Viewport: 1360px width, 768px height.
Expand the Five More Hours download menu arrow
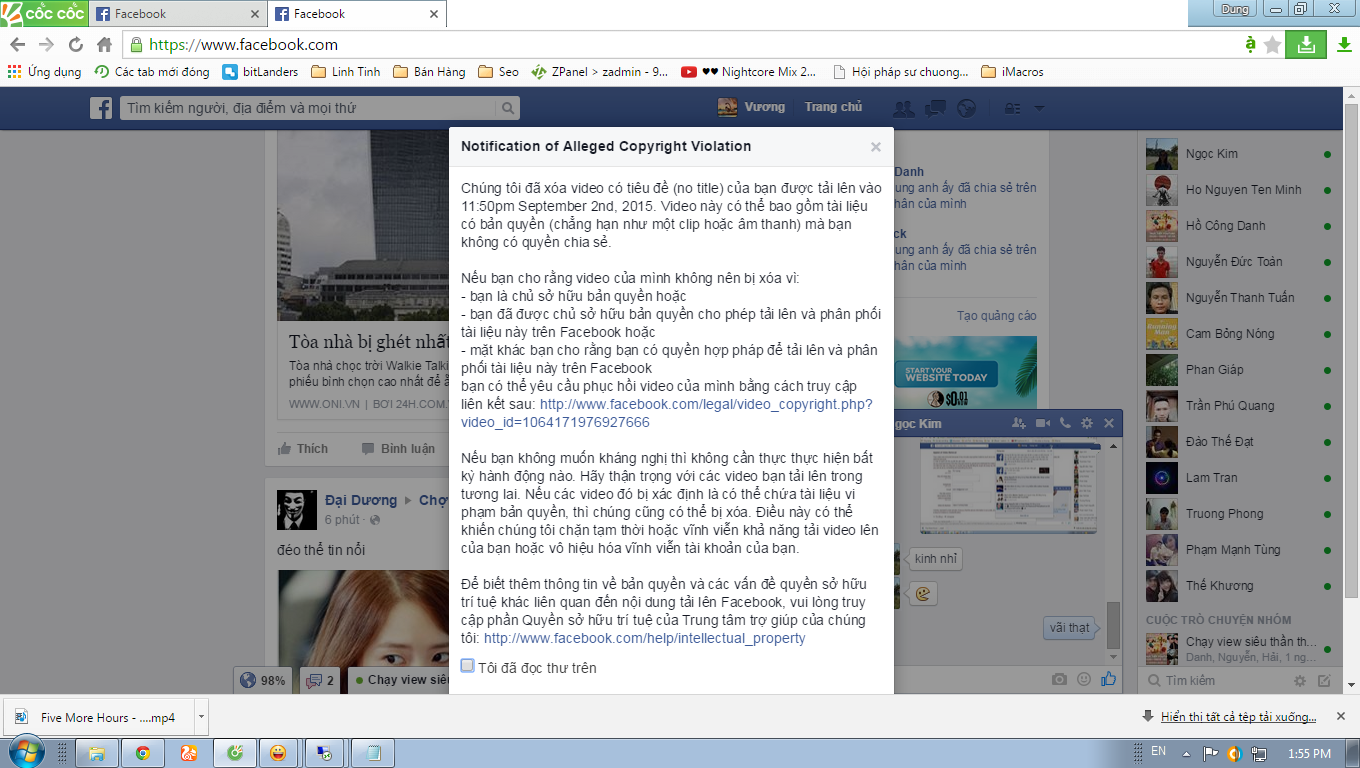coord(201,717)
